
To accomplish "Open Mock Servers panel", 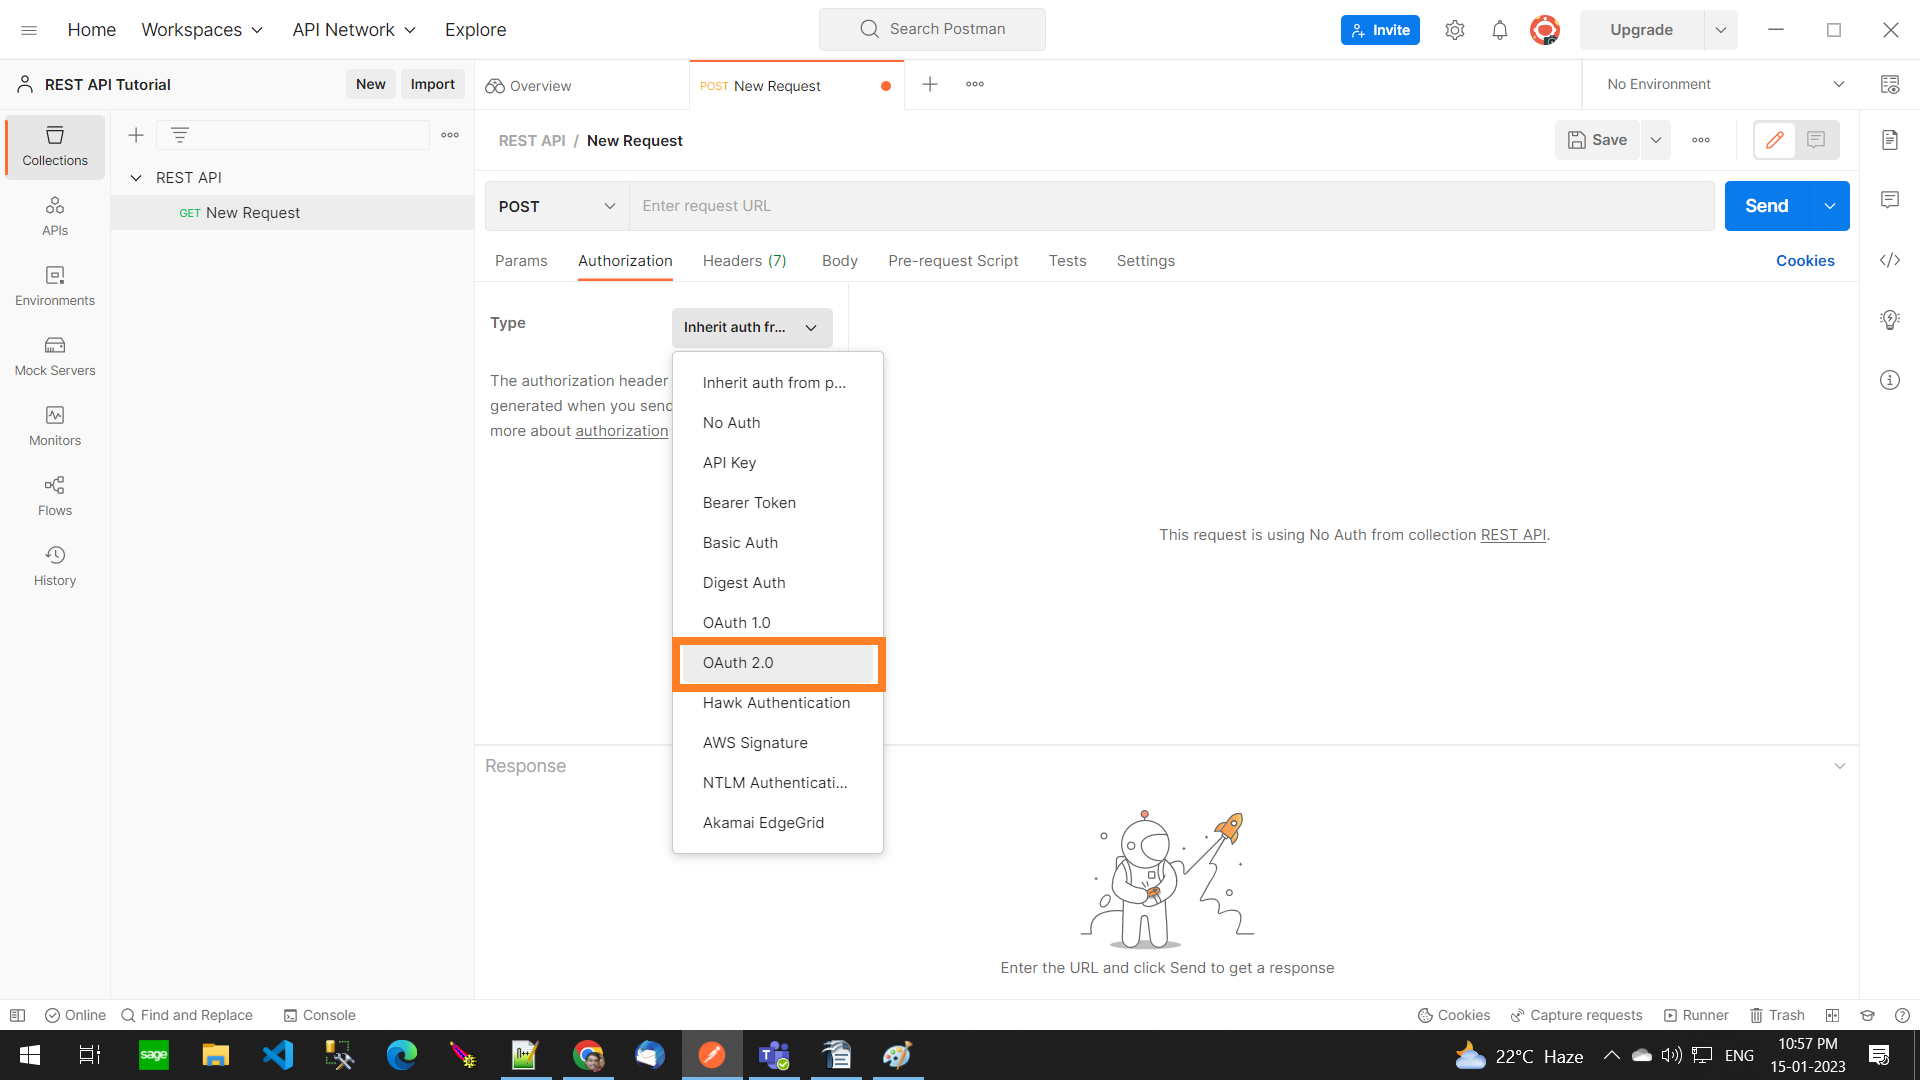I will pyautogui.click(x=55, y=356).
